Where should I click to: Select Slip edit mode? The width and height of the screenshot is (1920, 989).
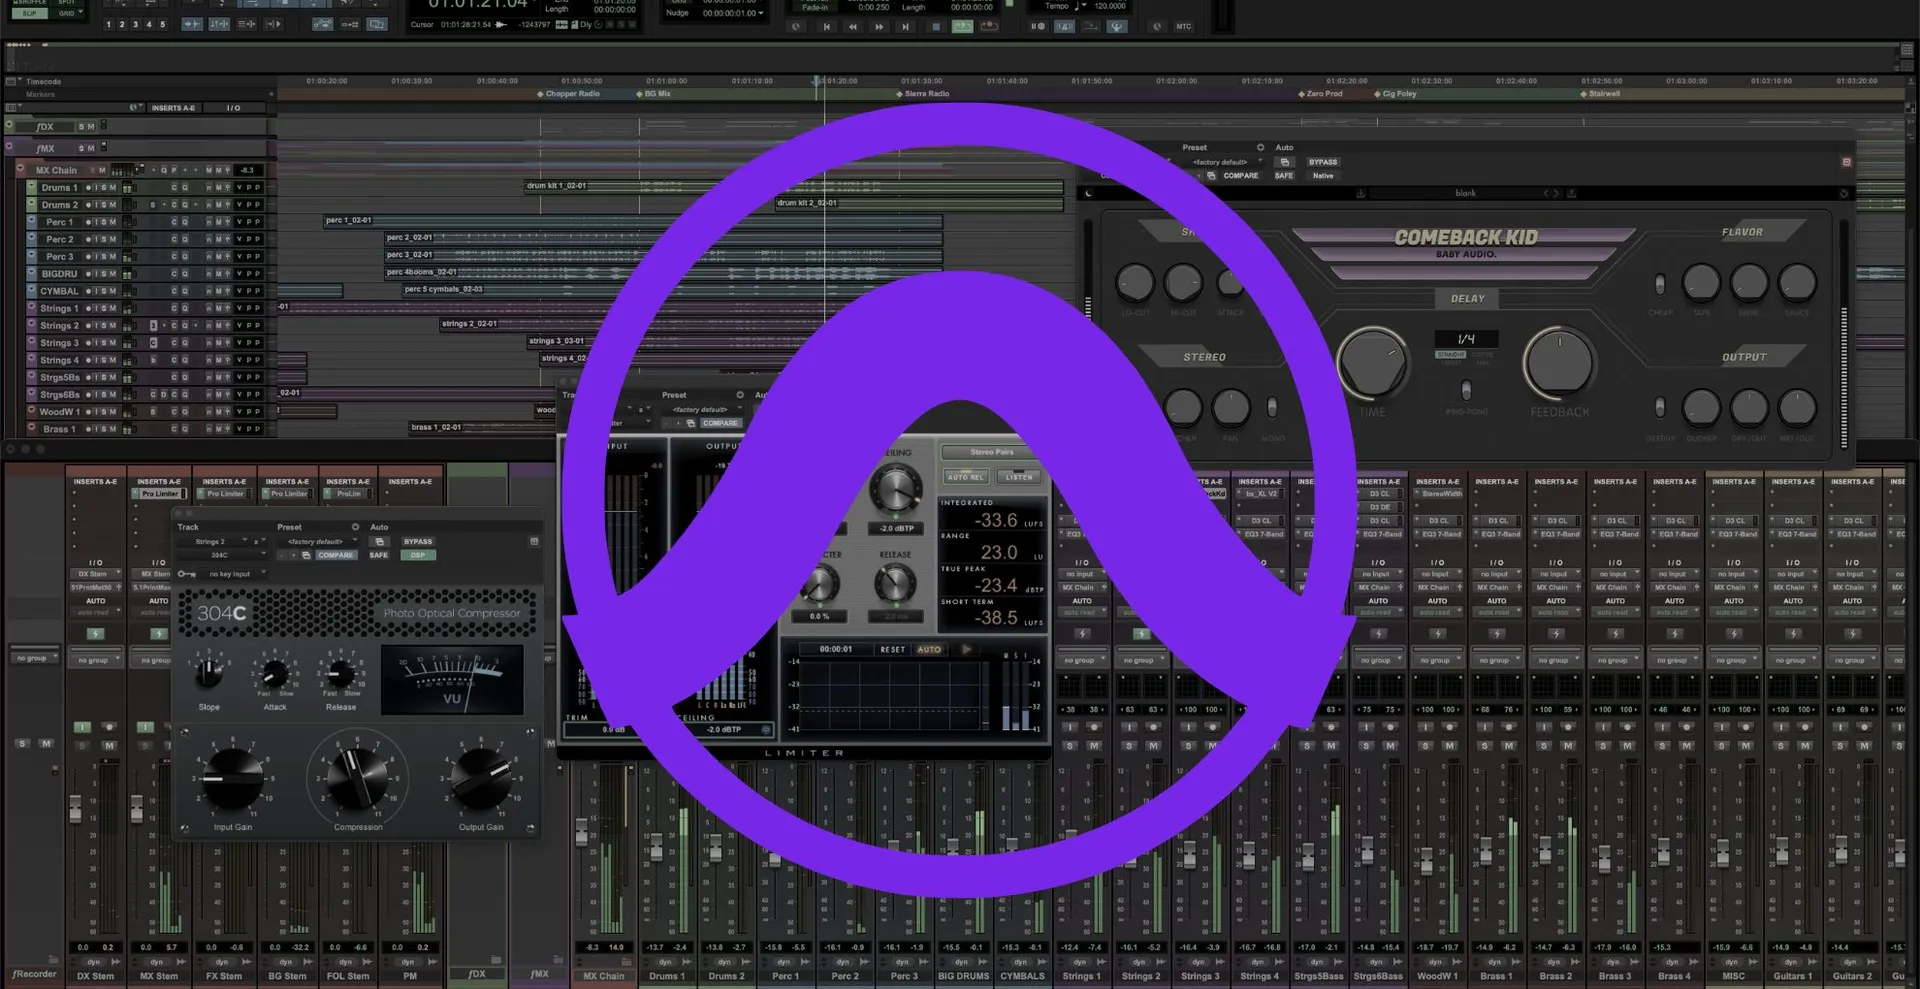tap(30, 13)
